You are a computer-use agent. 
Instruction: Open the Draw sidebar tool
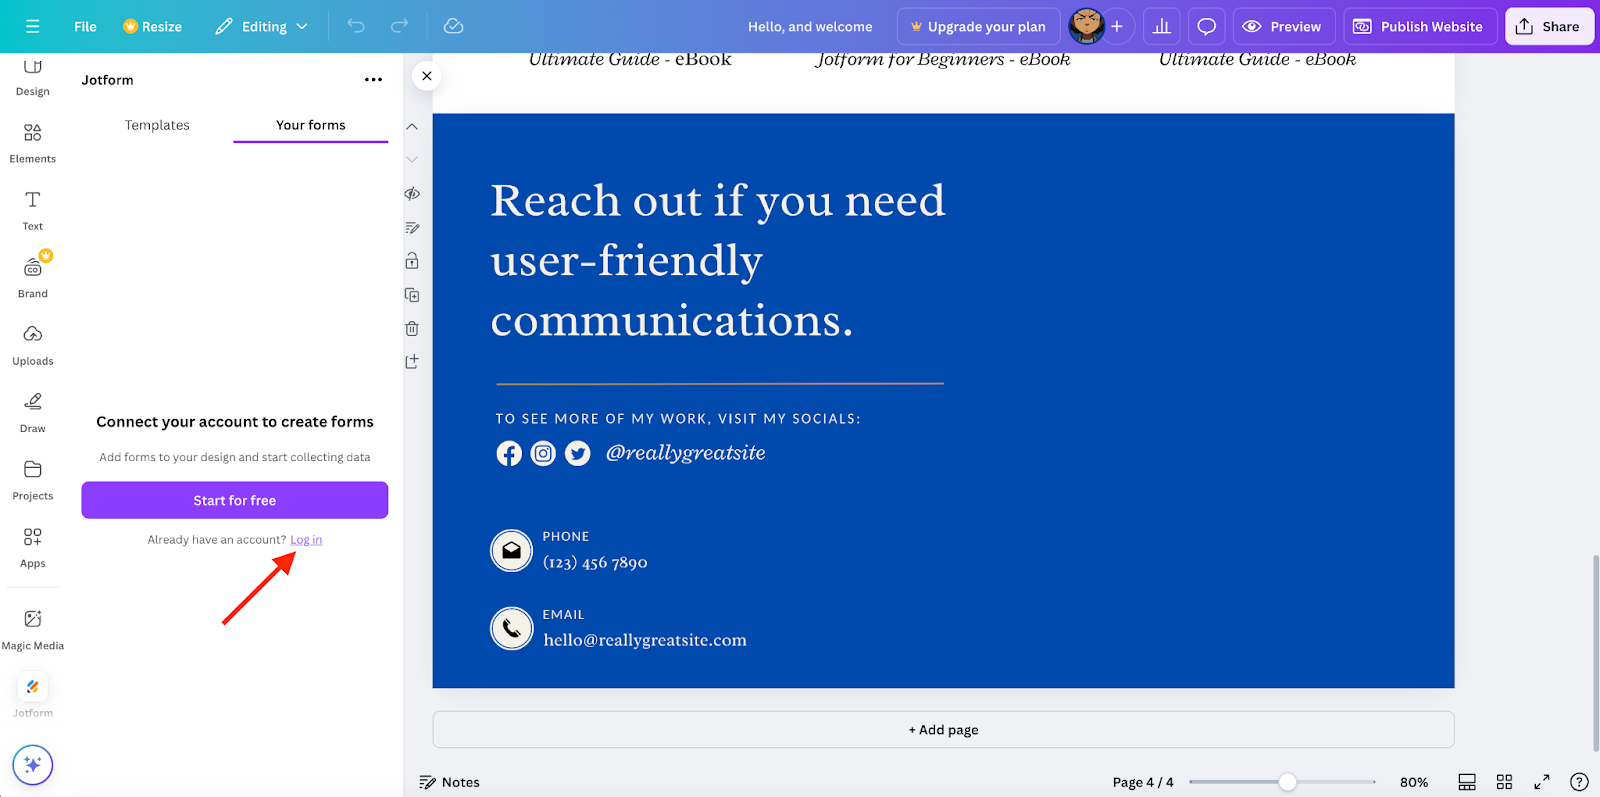tap(32, 412)
